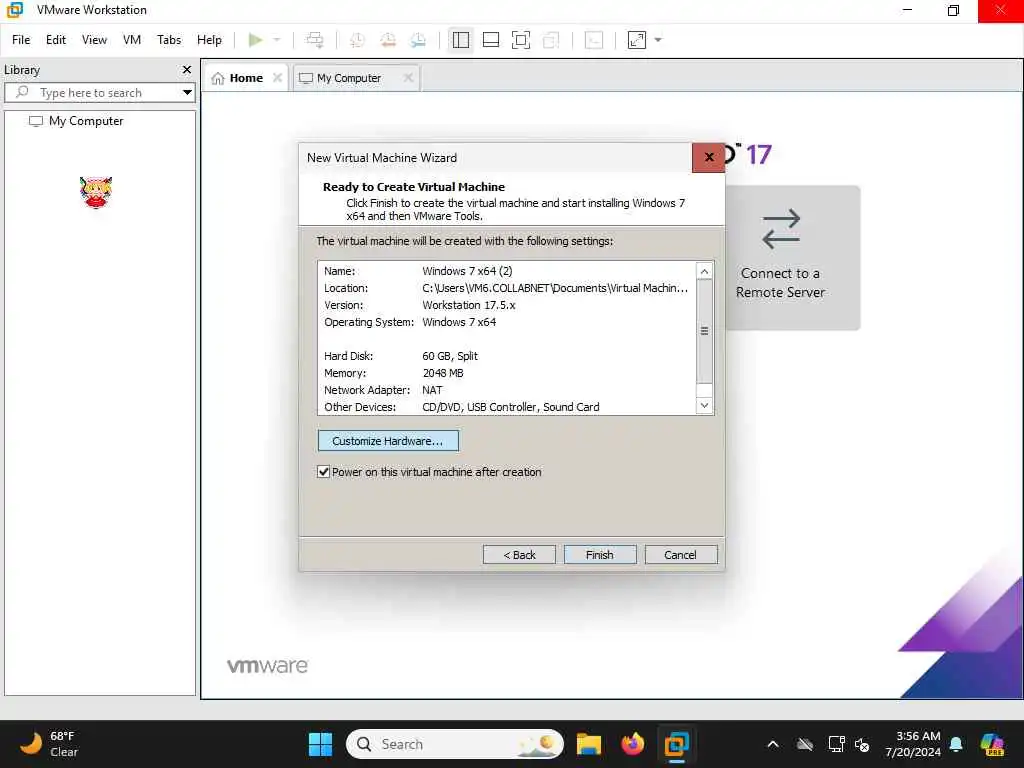Click the settings list scrollbar thumb
1024x768 pixels.
tap(704, 331)
